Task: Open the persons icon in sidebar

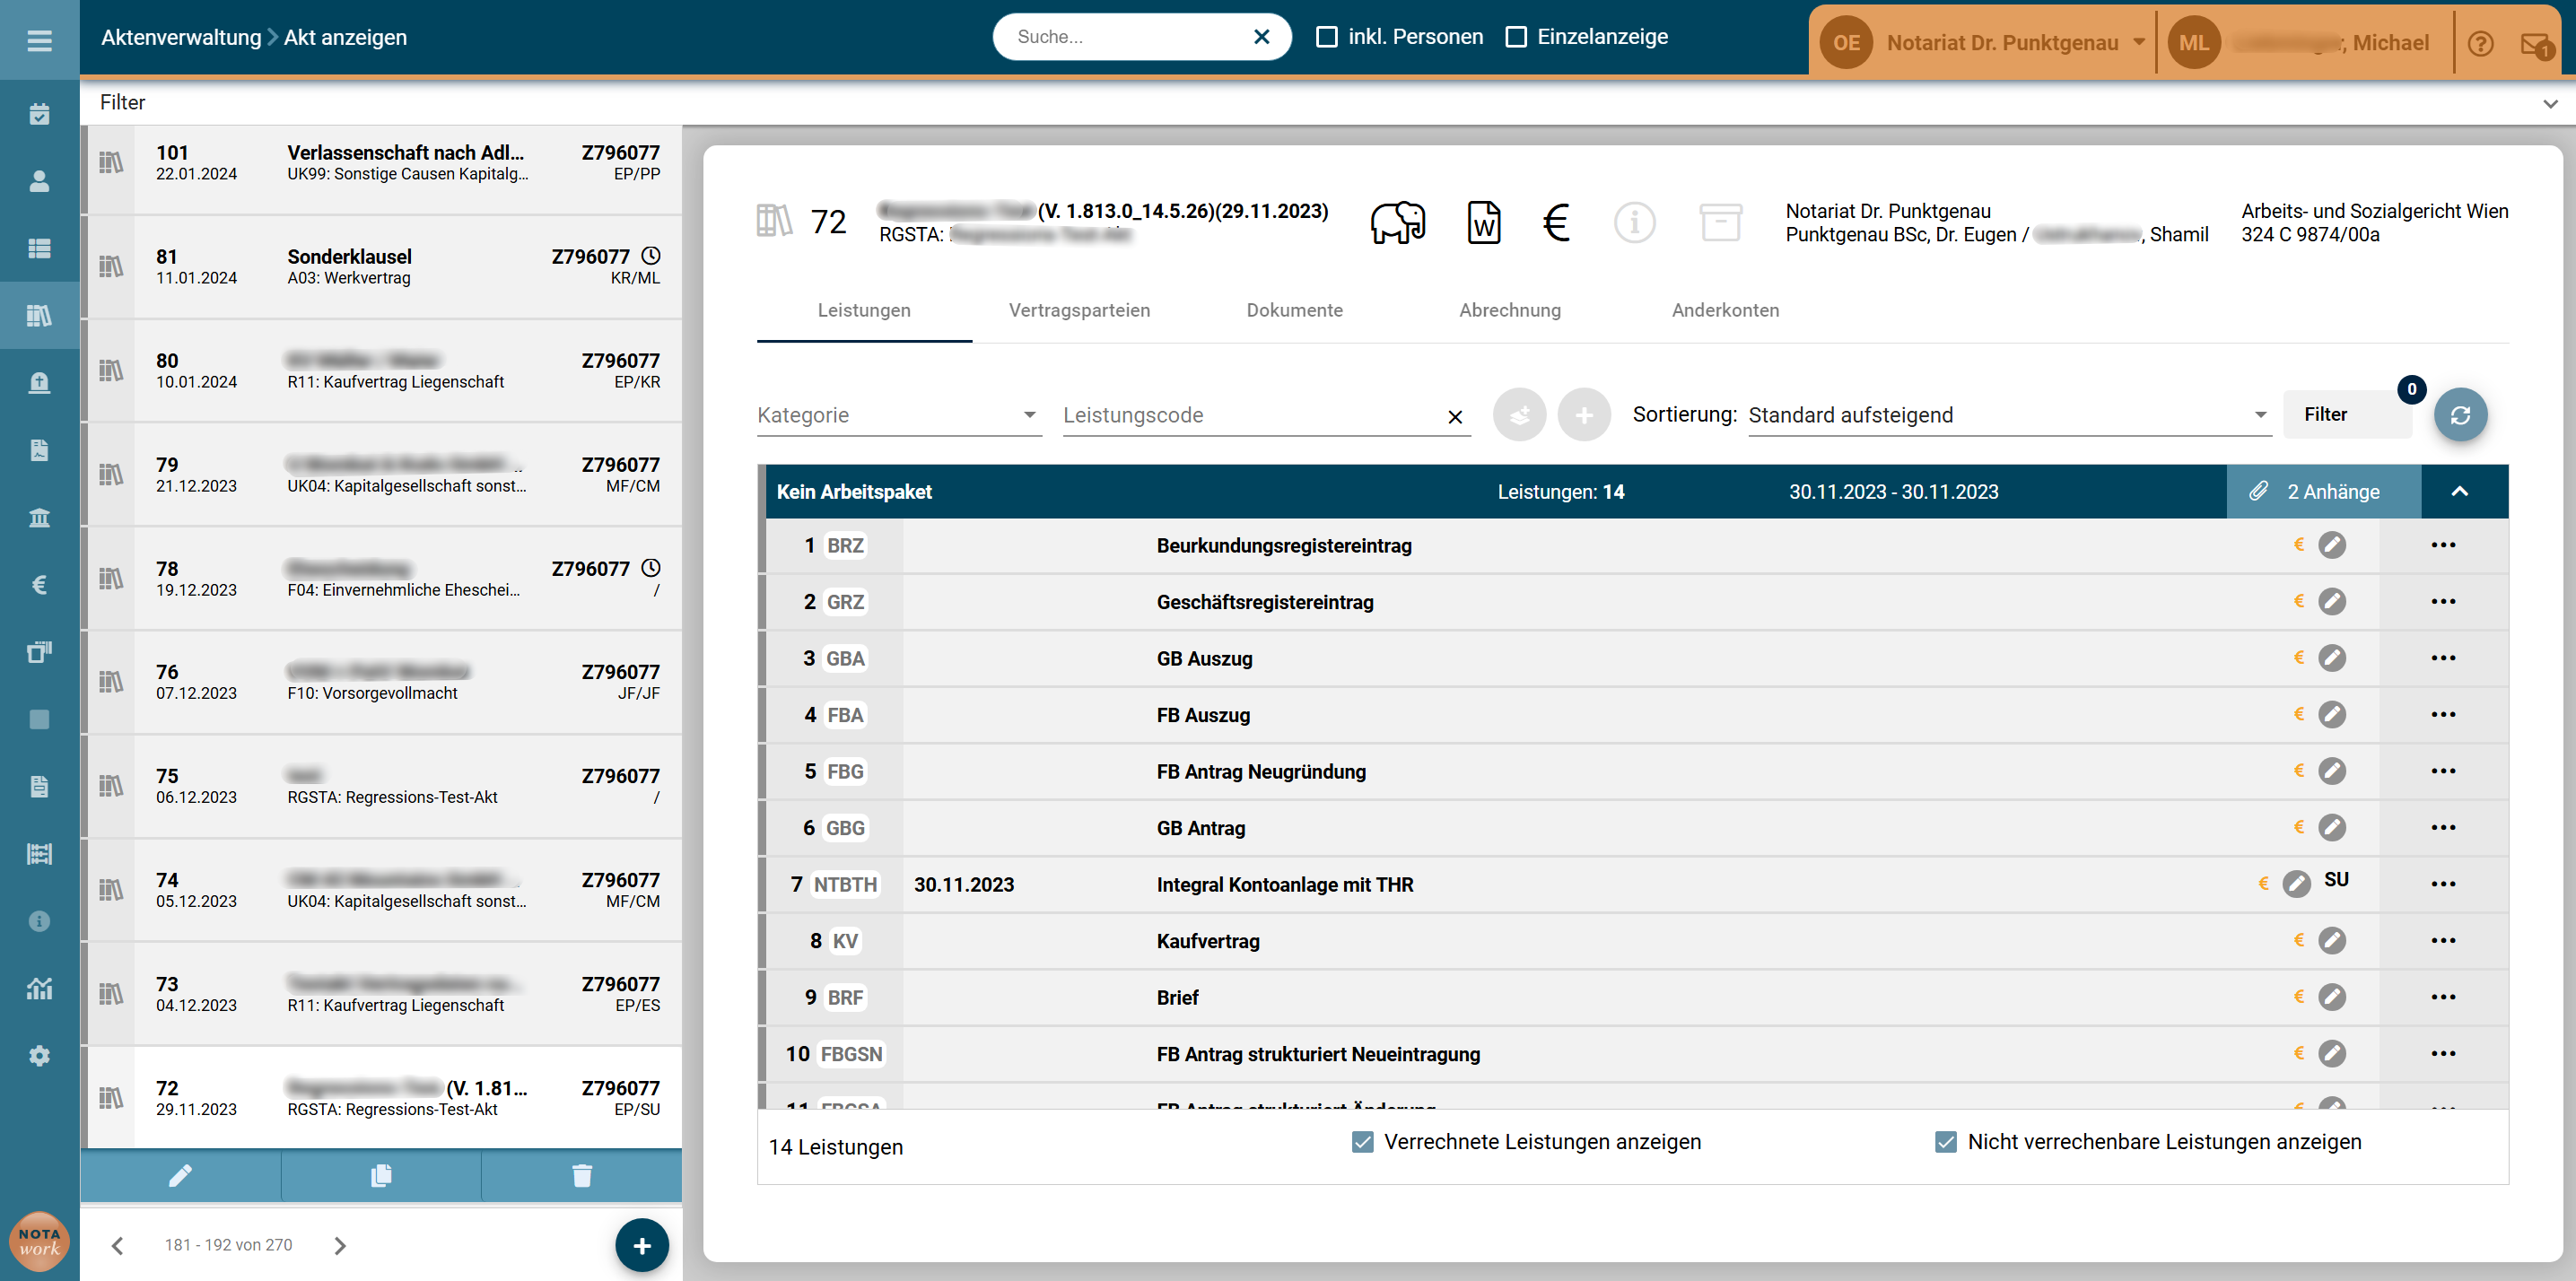Action: [39, 181]
